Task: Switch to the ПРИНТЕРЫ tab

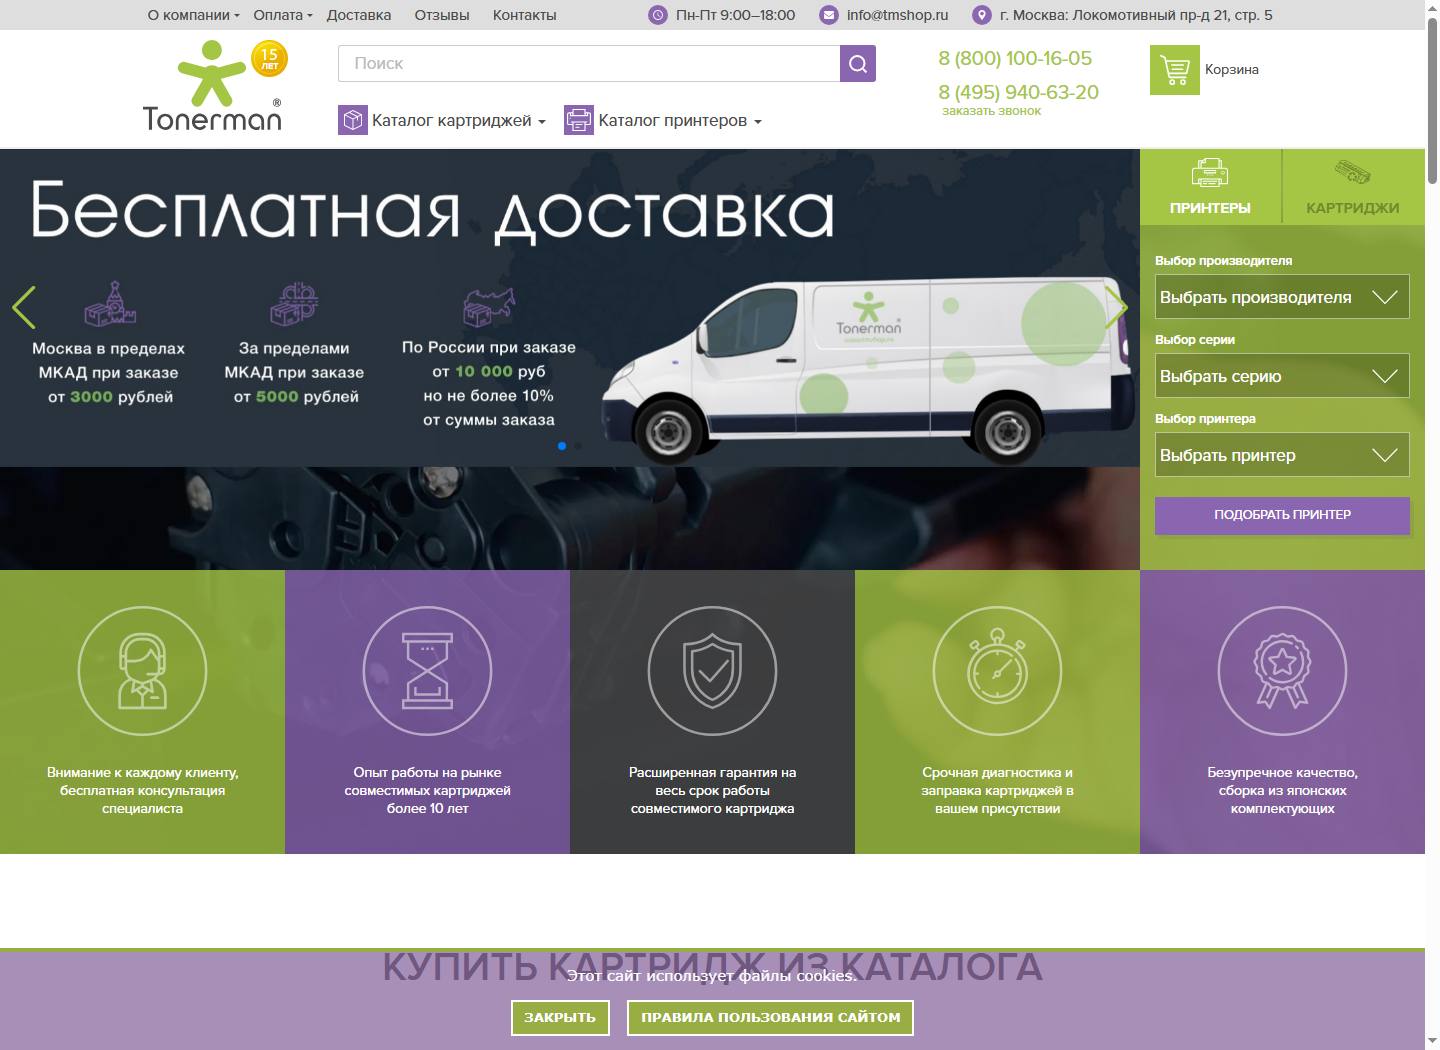Action: click(1210, 187)
